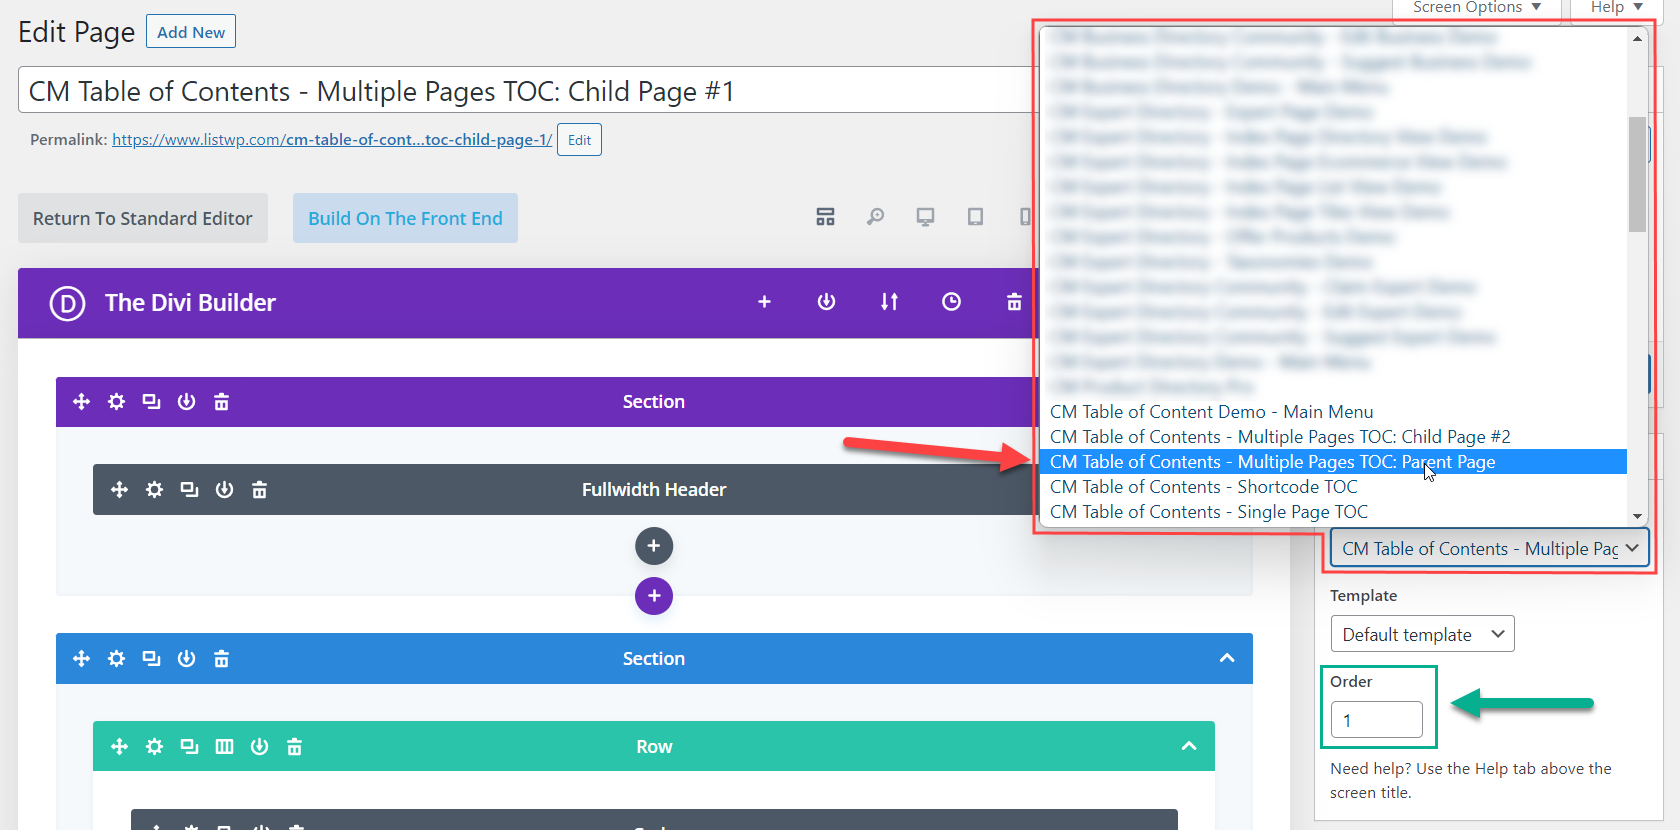Image resolution: width=1680 pixels, height=830 pixels.
Task: Open editing history clock icon
Action: (x=951, y=302)
